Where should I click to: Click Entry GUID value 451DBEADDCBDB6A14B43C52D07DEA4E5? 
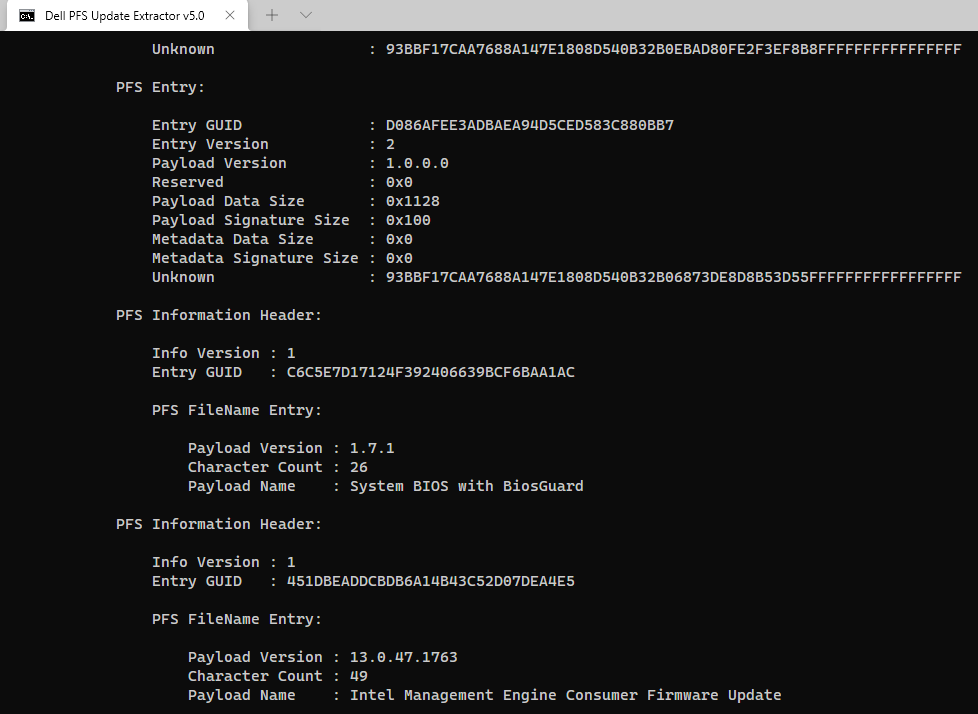pos(430,581)
